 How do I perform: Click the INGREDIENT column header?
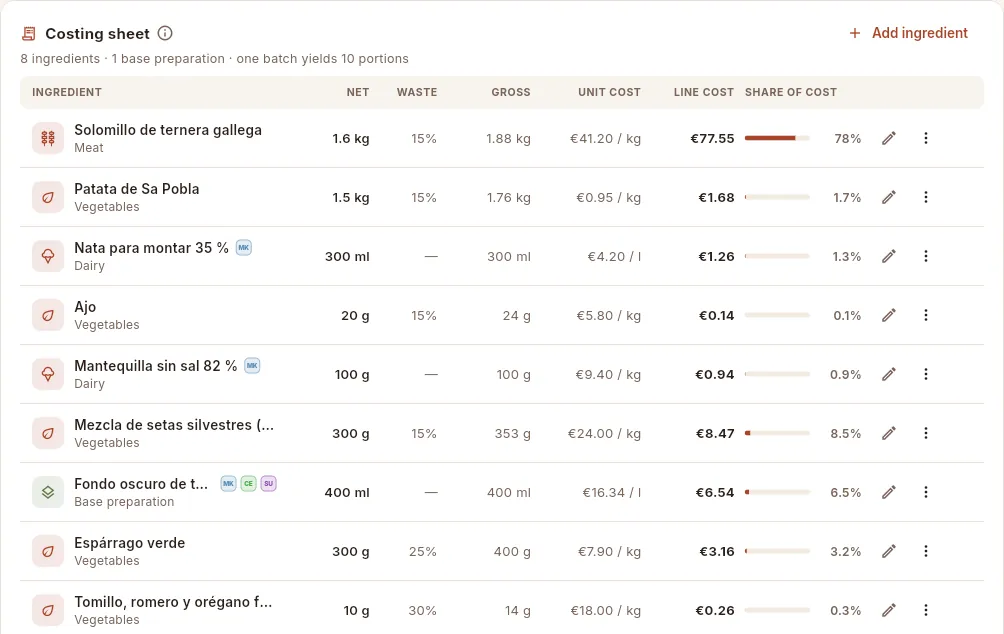coord(67,92)
